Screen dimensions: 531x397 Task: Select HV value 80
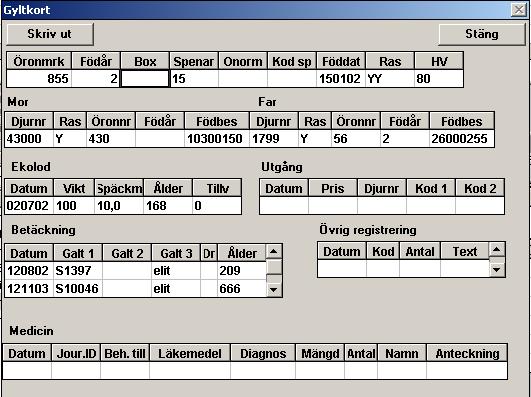point(439,79)
